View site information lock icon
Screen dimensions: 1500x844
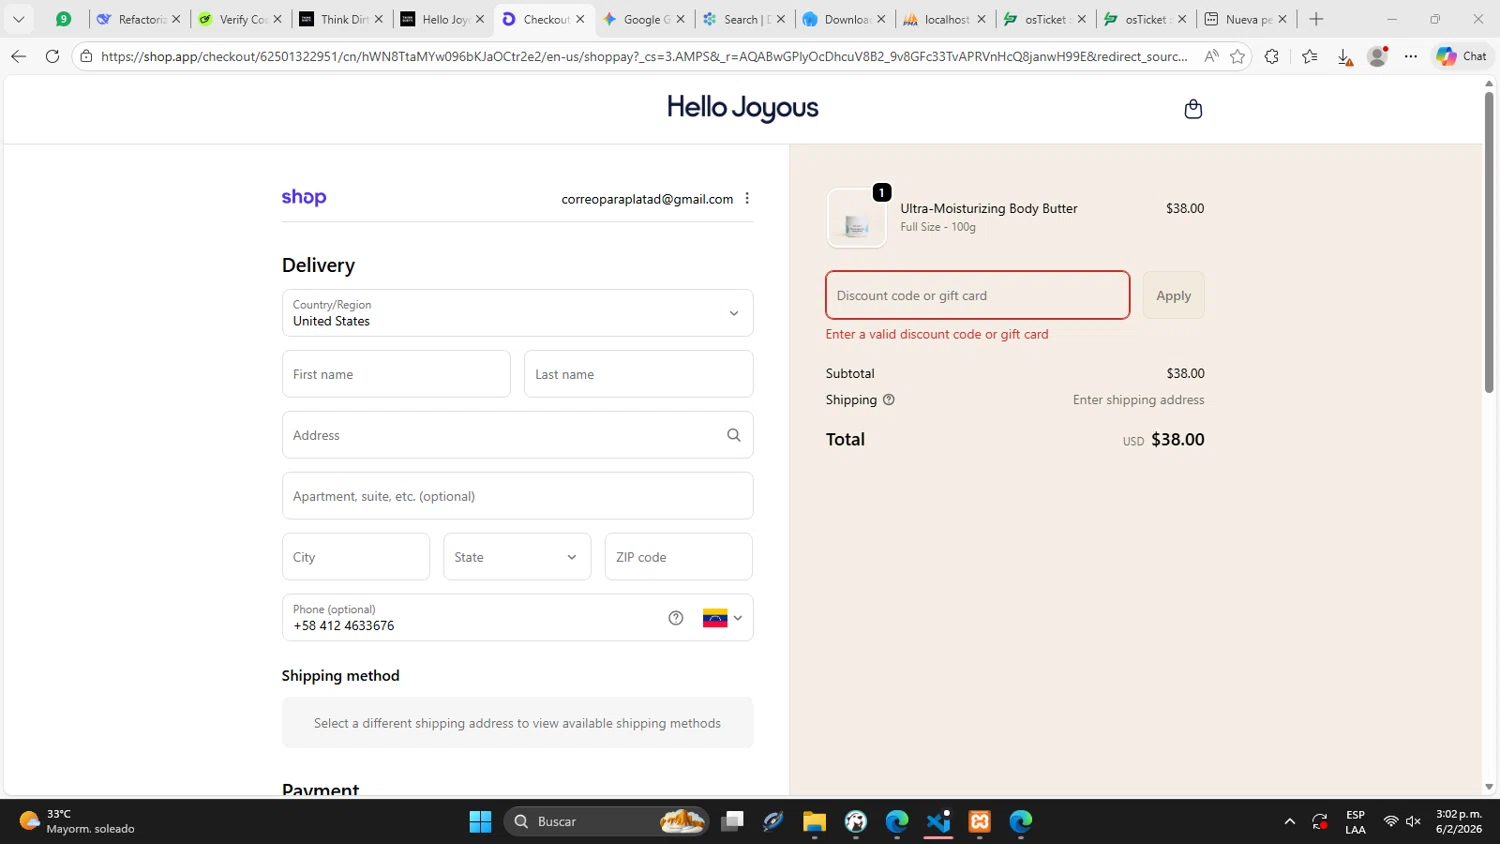point(86,56)
